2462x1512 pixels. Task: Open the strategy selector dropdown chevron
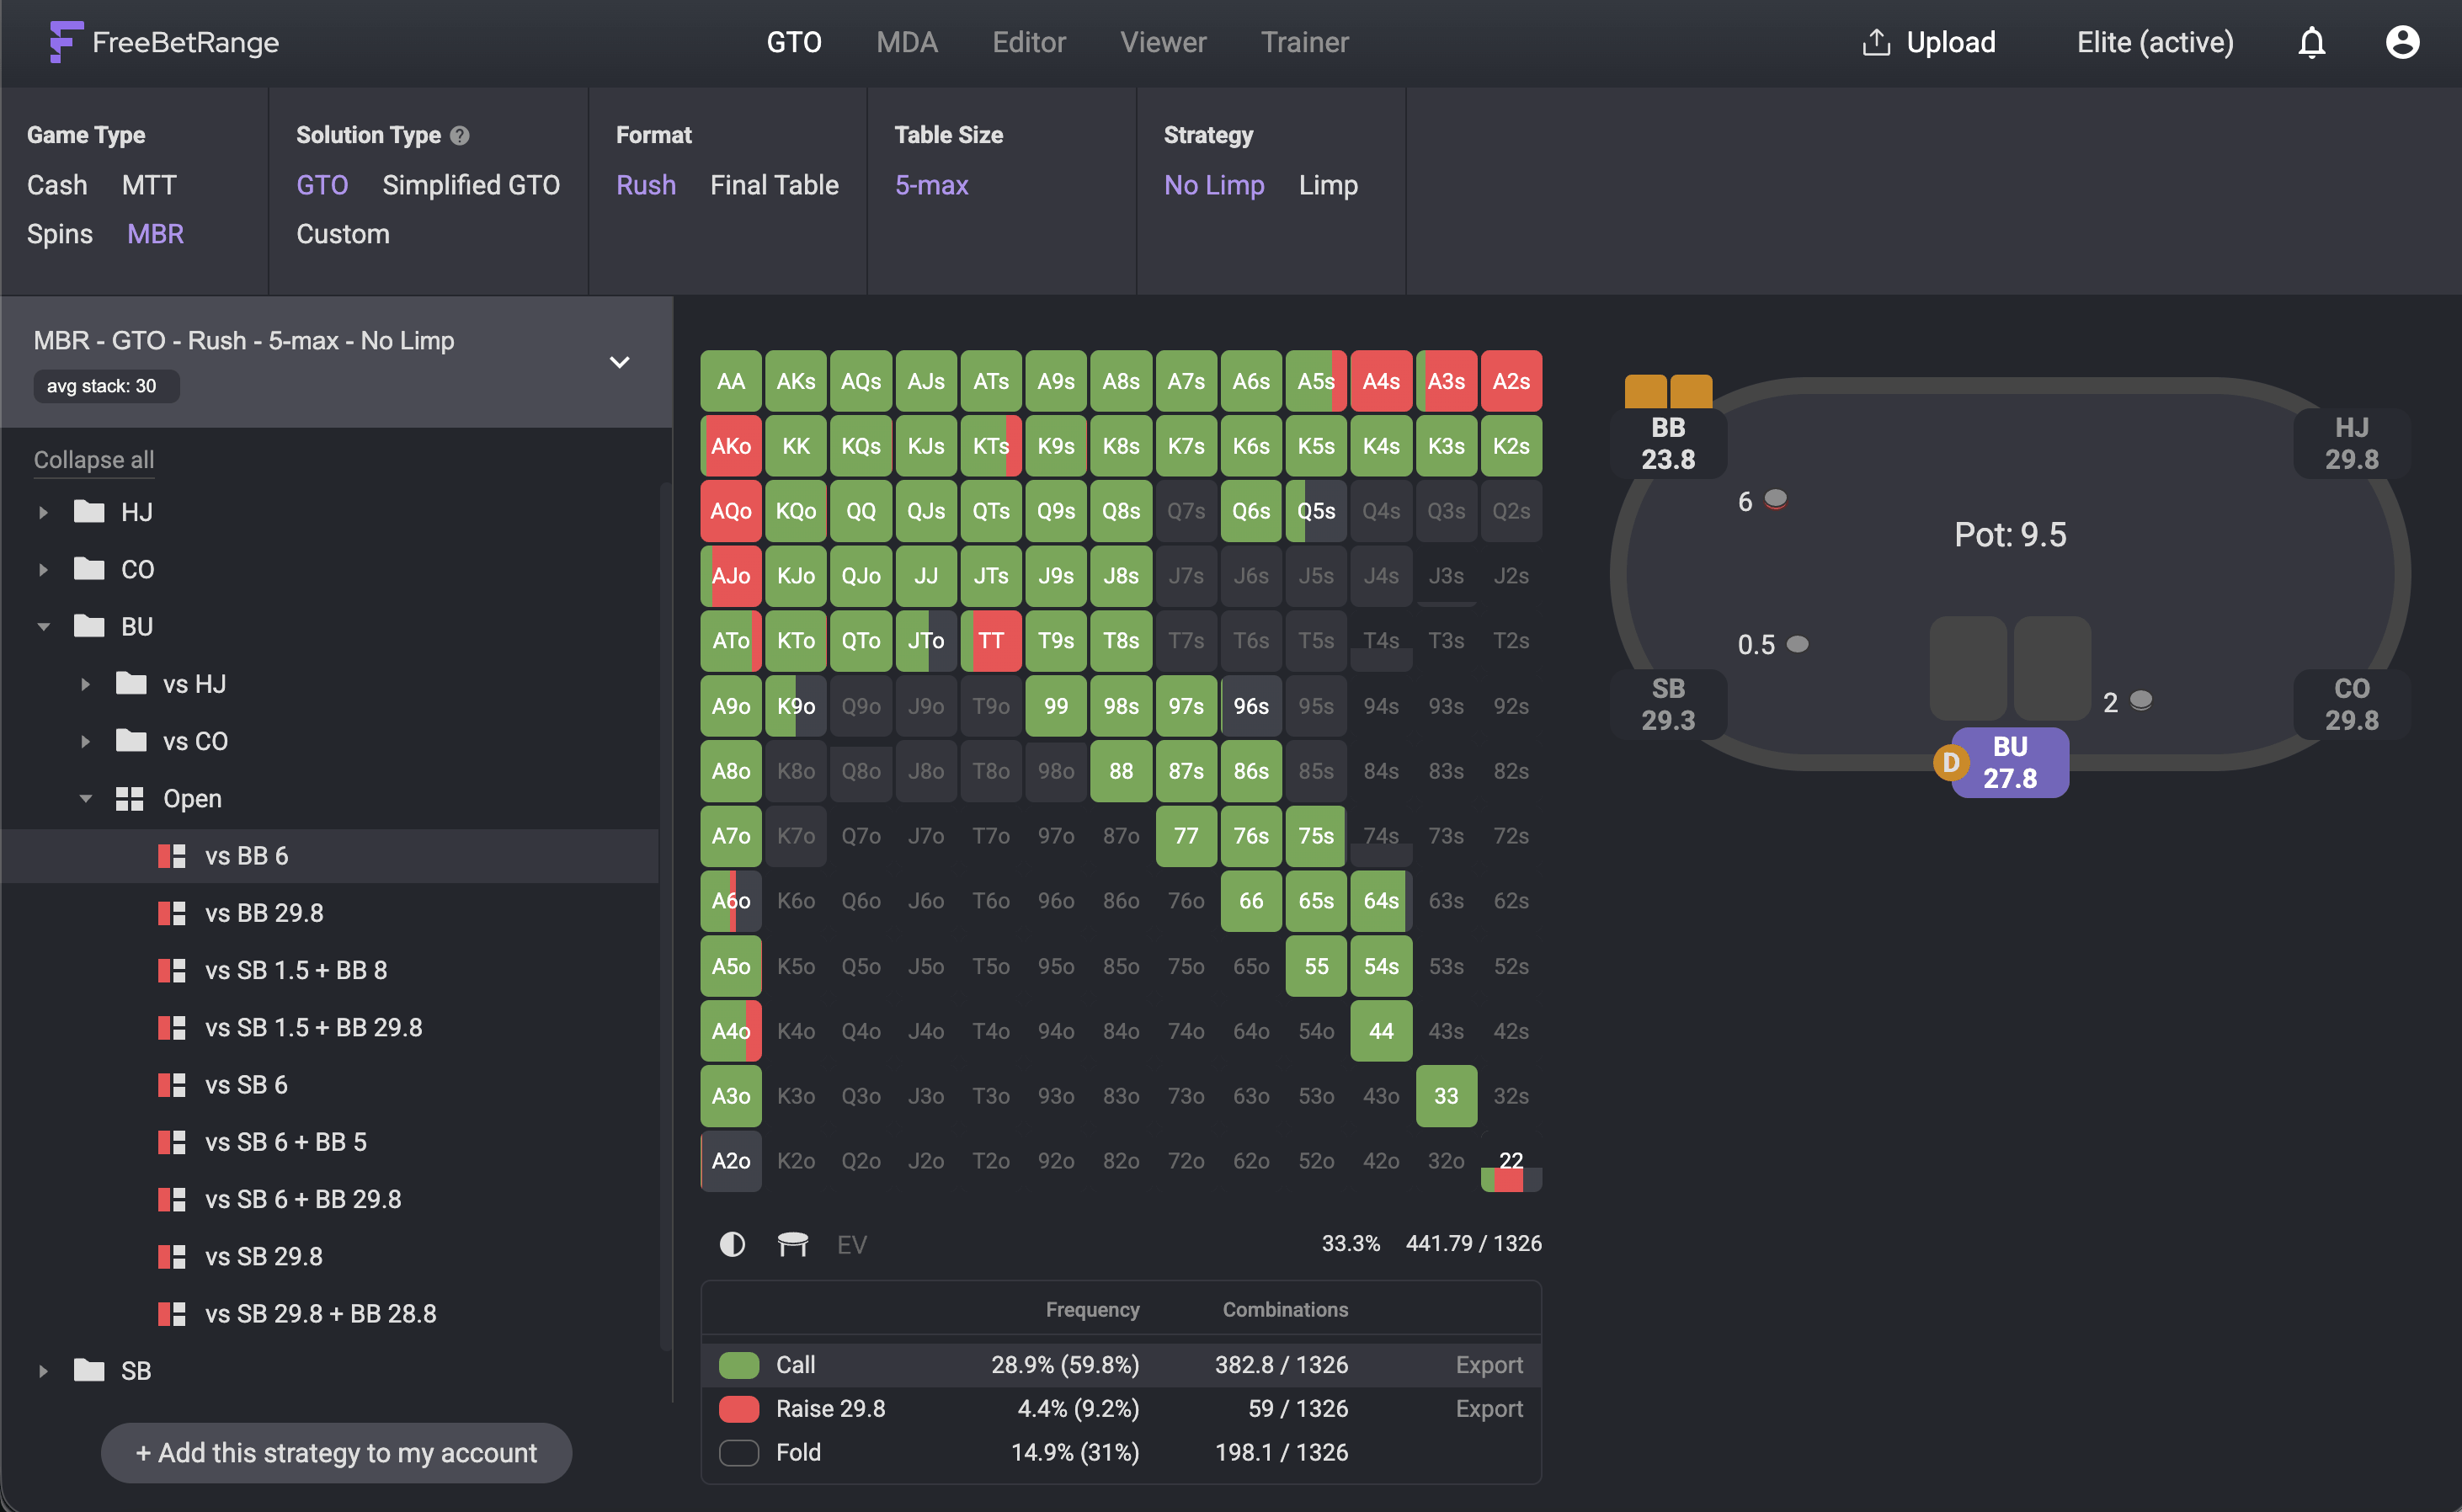point(619,362)
